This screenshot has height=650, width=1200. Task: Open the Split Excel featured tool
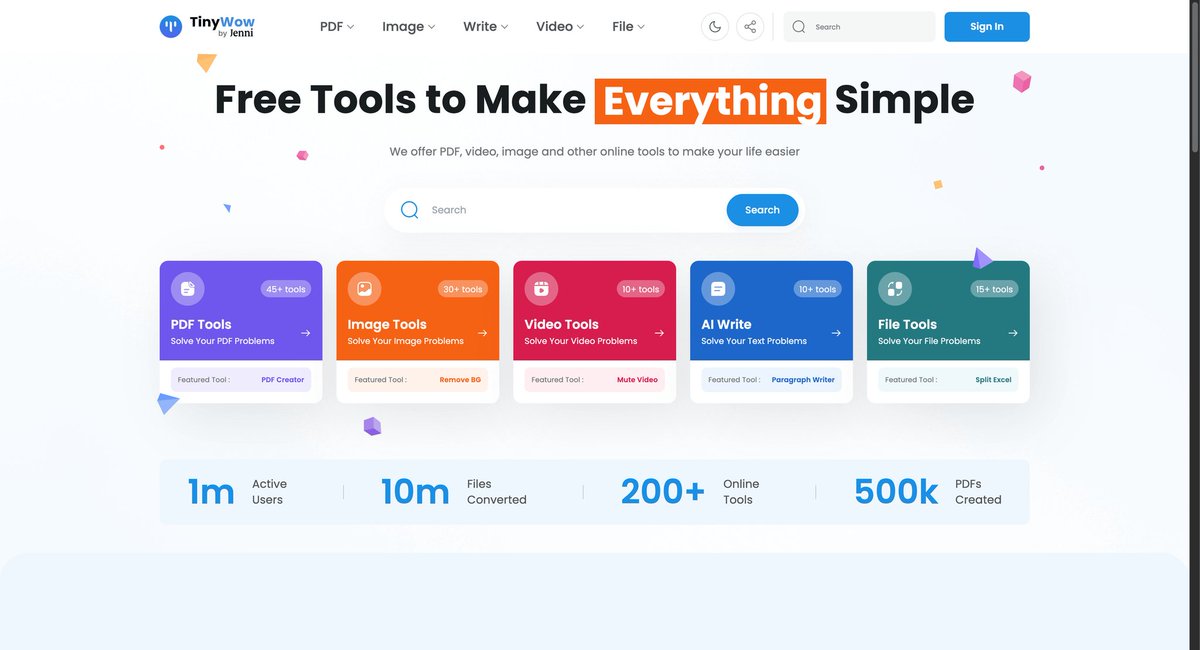coord(994,380)
